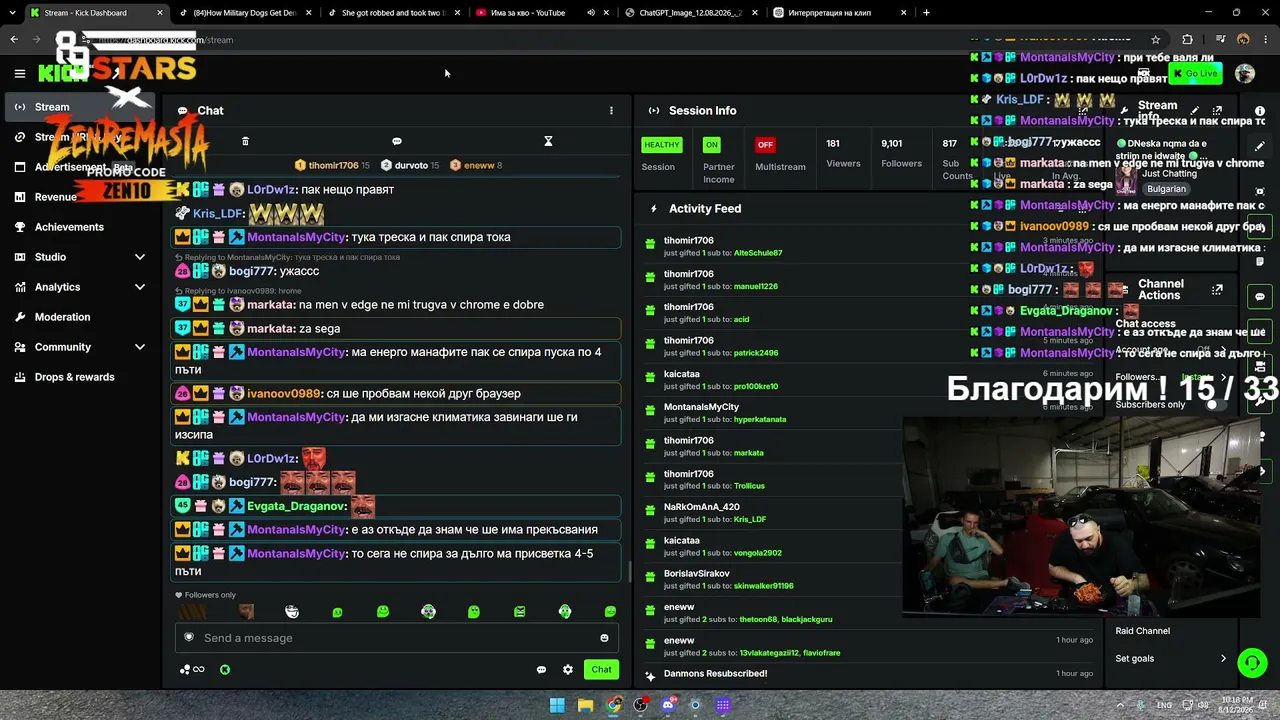Click username ivanoov0989 in chat
1280x720 pixels.
(x=284, y=394)
